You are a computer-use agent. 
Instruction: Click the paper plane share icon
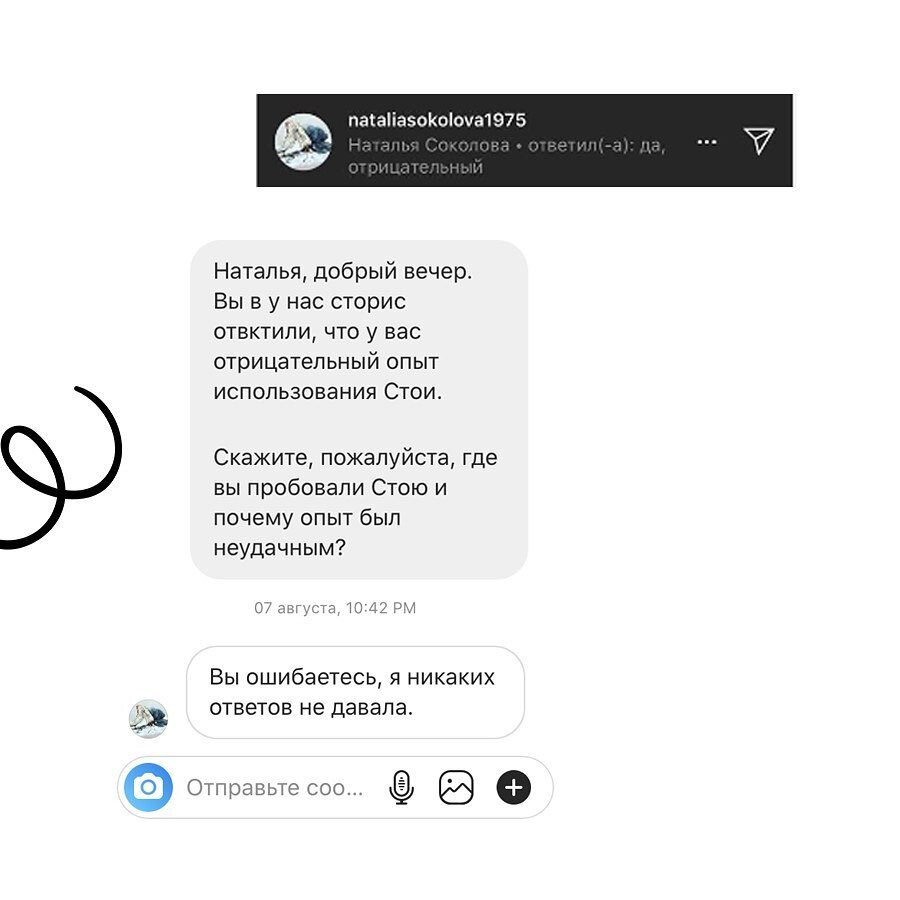pyautogui.click(x=759, y=141)
